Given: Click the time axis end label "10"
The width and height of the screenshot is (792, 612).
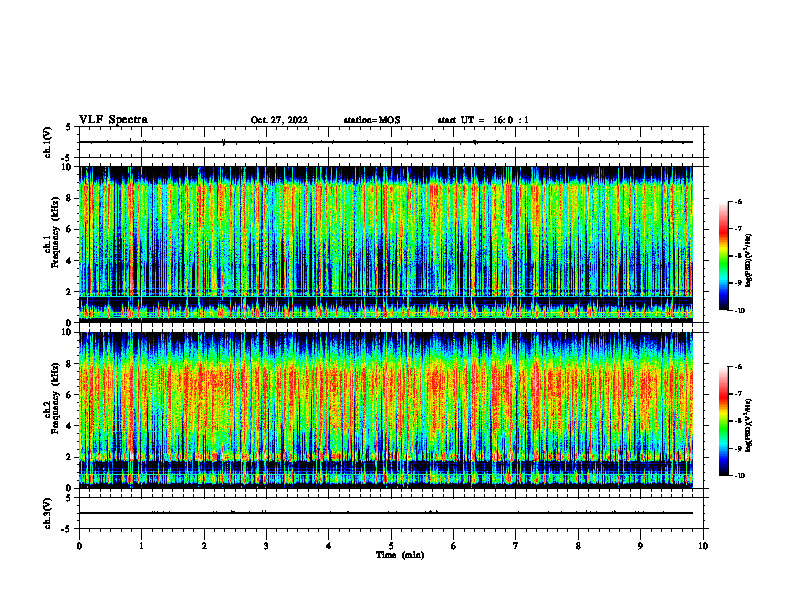Looking at the screenshot, I should 703,546.
